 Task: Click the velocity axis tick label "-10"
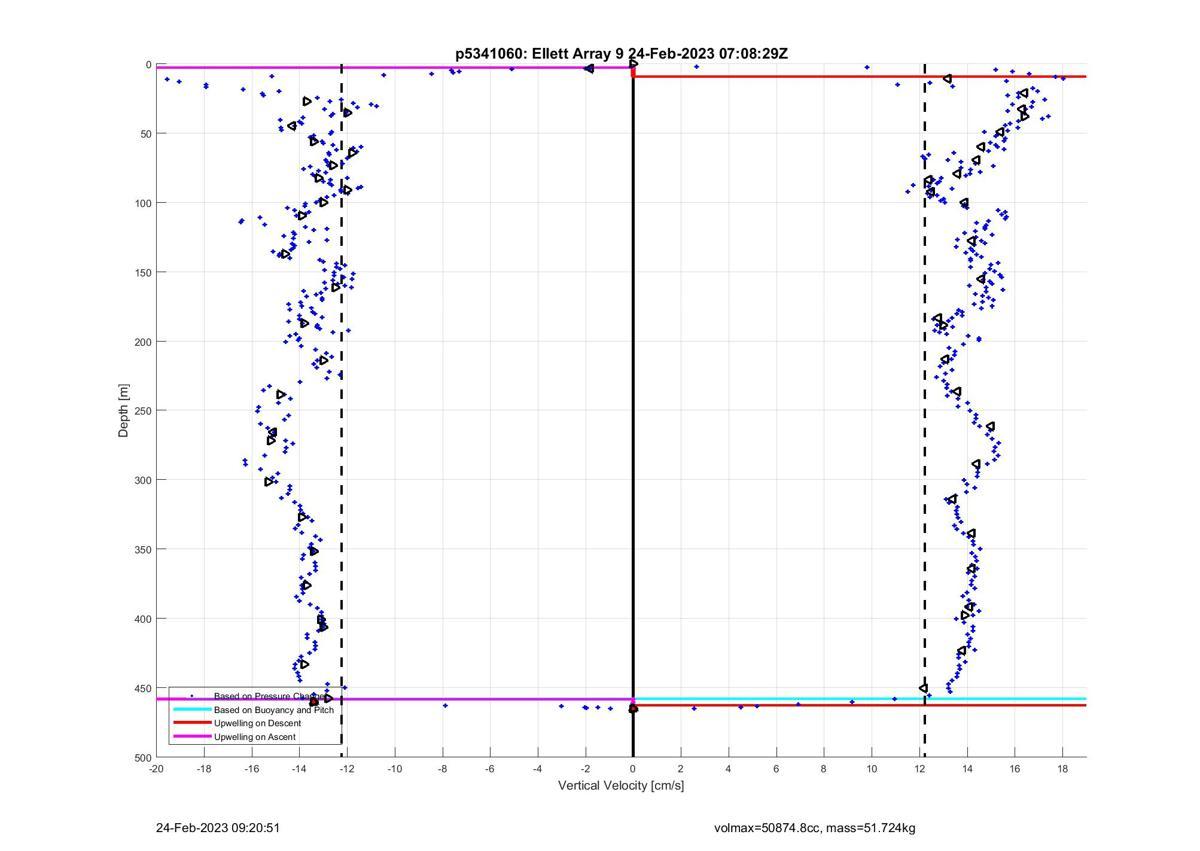coord(394,769)
